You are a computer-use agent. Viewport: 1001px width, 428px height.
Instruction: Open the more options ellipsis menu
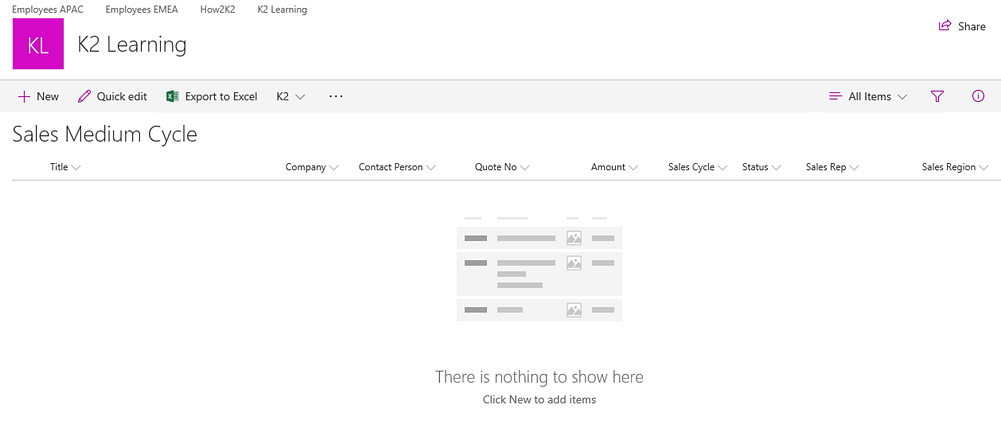[x=336, y=96]
